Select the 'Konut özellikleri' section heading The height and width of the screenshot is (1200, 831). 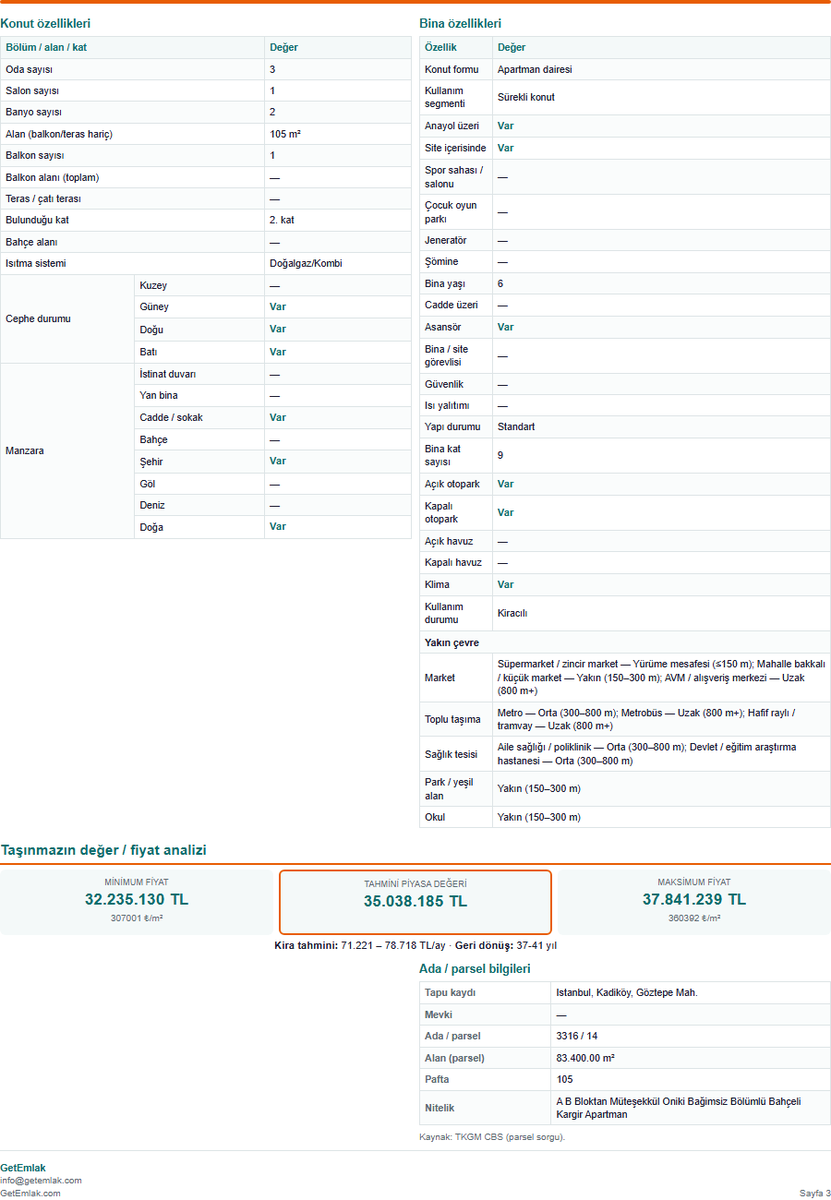pos(47,22)
